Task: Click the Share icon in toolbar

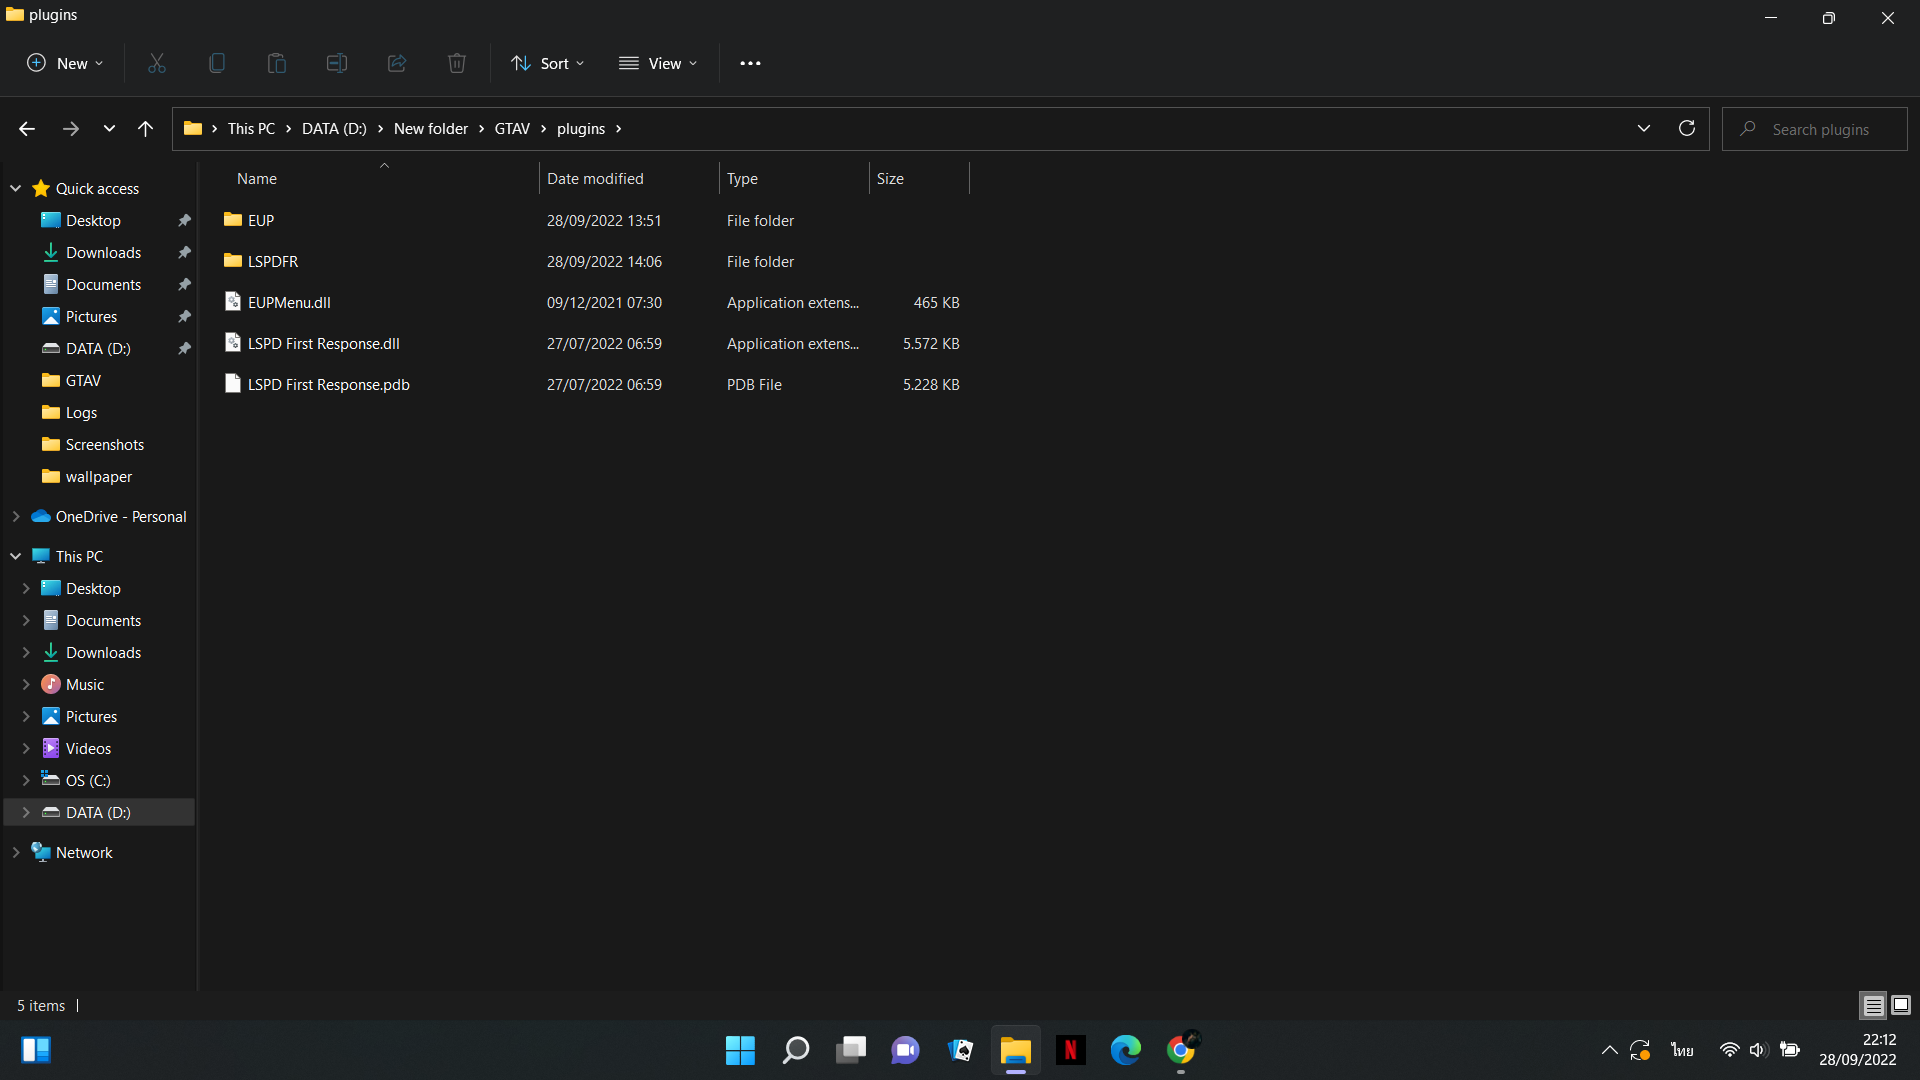Action: tap(397, 63)
